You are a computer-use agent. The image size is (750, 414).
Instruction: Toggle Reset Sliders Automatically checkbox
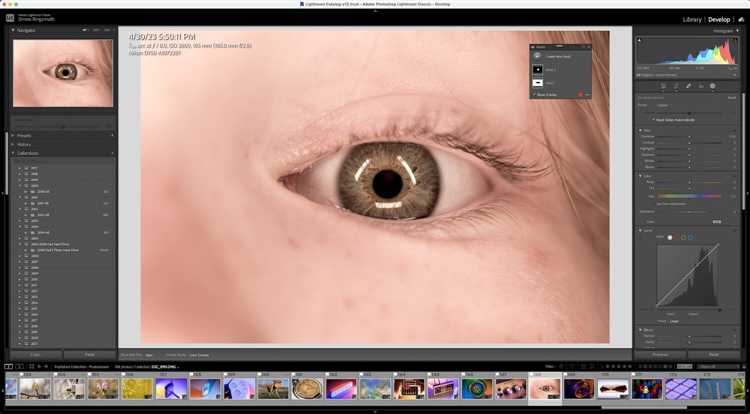point(654,120)
